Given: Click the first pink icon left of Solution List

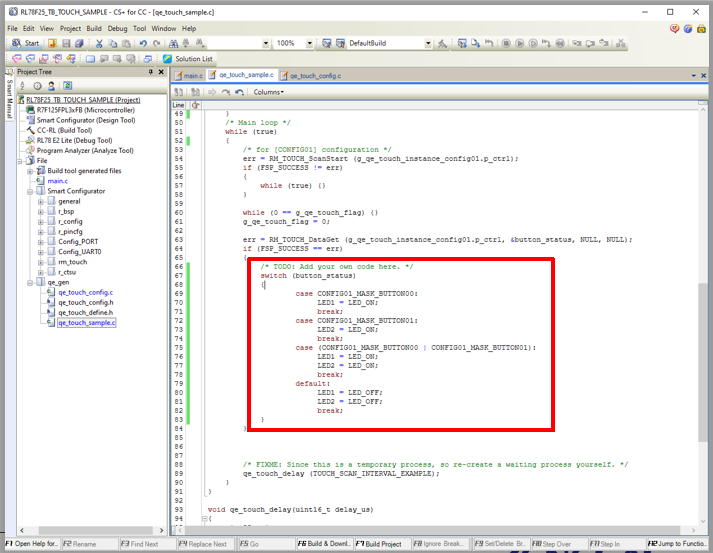Looking at the screenshot, I should (x=17, y=59).
